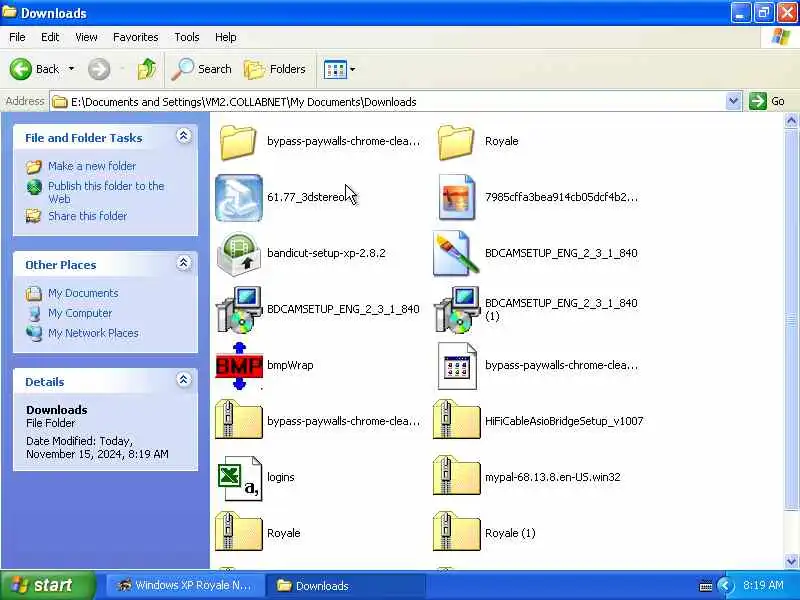Screen dimensions: 800x600
Task: Click the mypal-68.13.8.en-US.win32 file name
Action: click(x=553, y=477)
